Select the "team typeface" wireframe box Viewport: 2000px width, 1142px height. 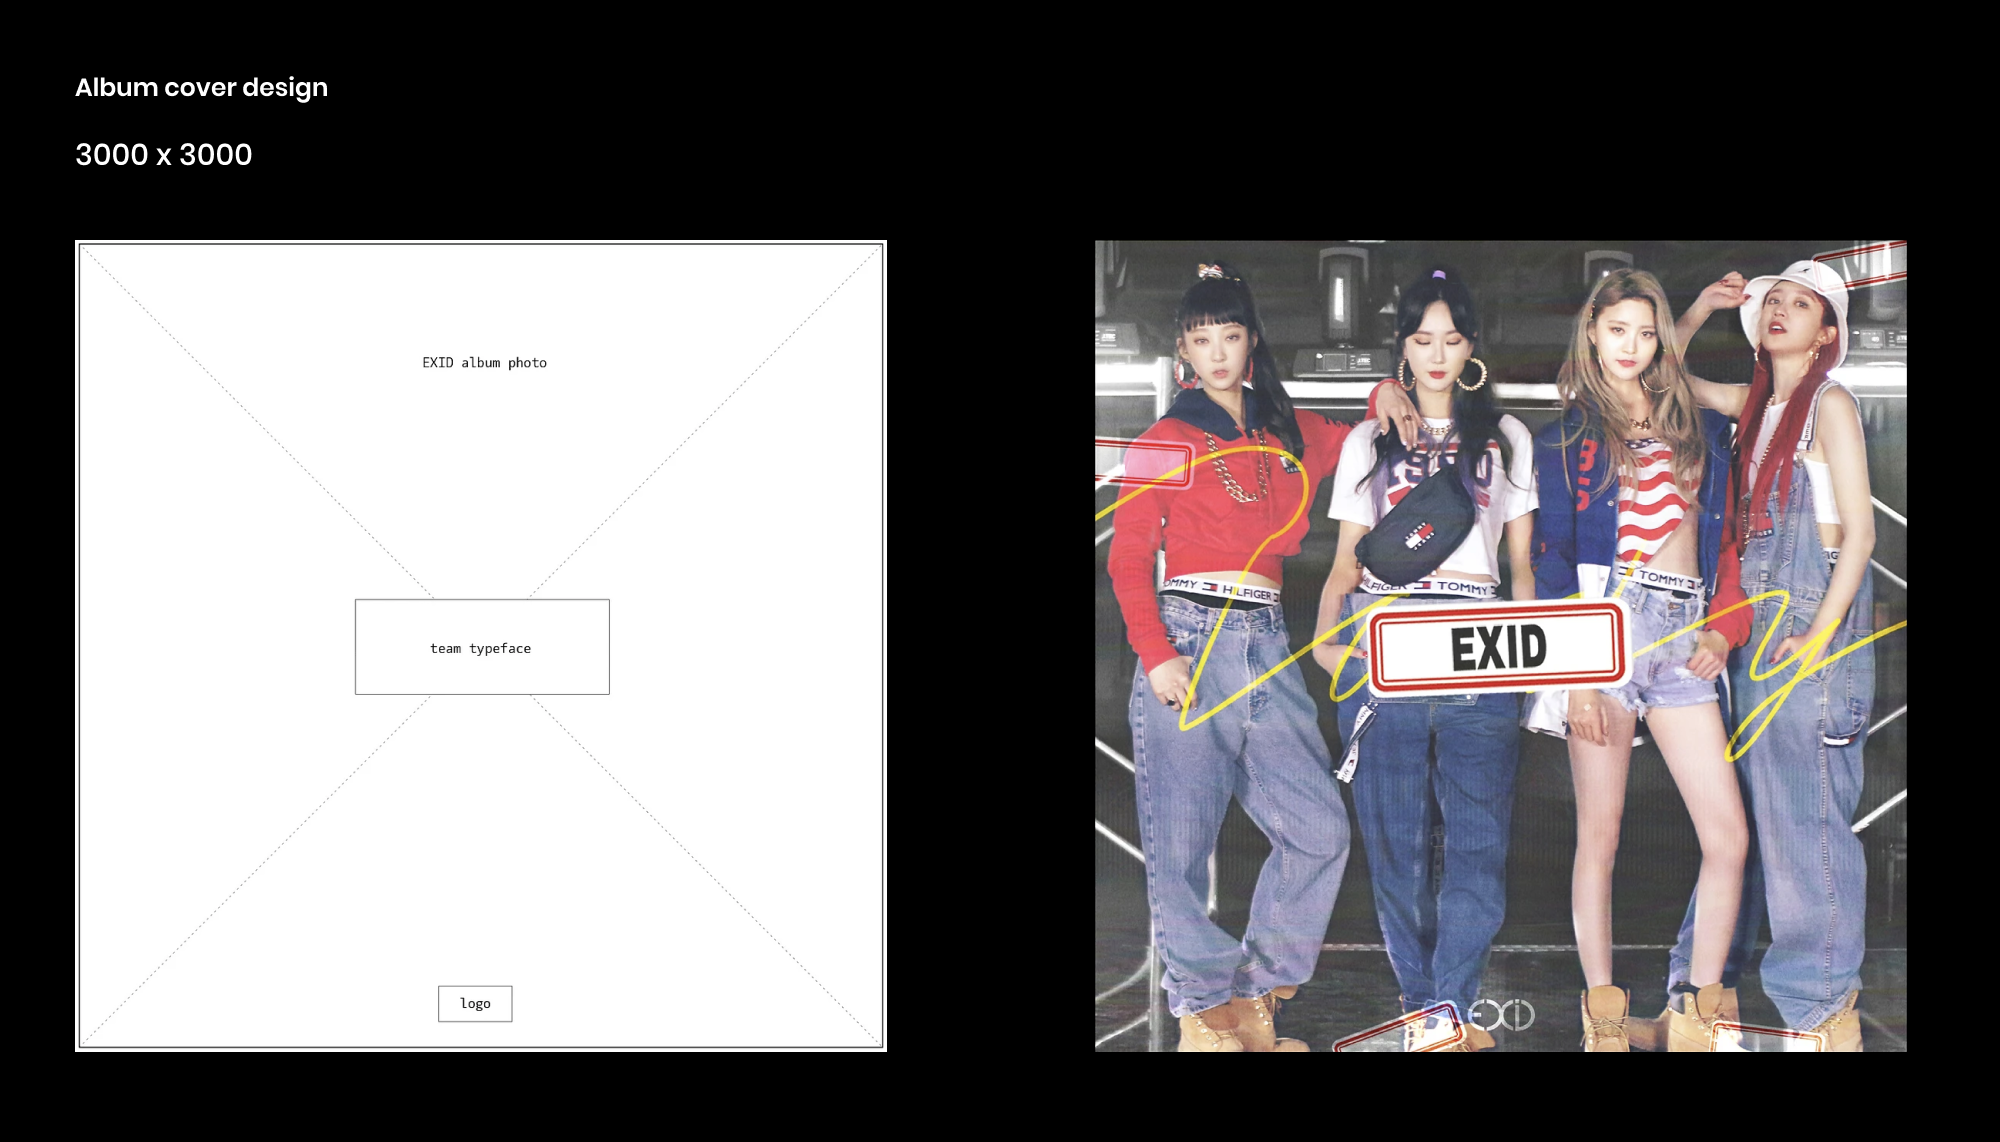pos(482,647)
